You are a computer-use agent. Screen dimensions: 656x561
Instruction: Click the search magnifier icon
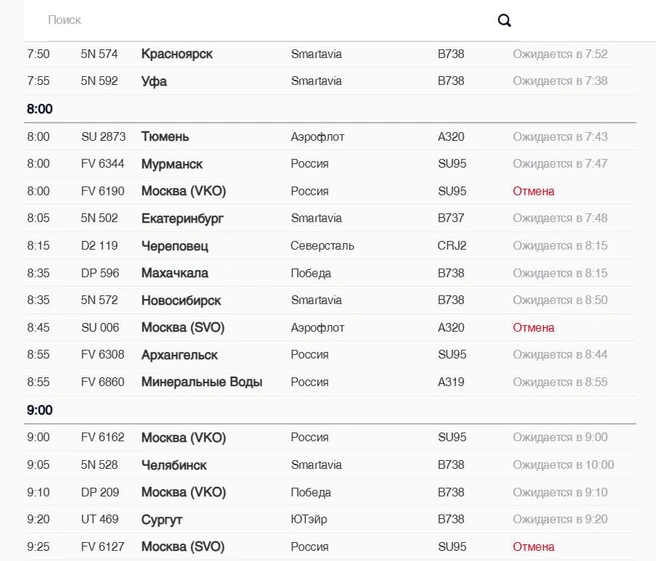coord(504,20)
